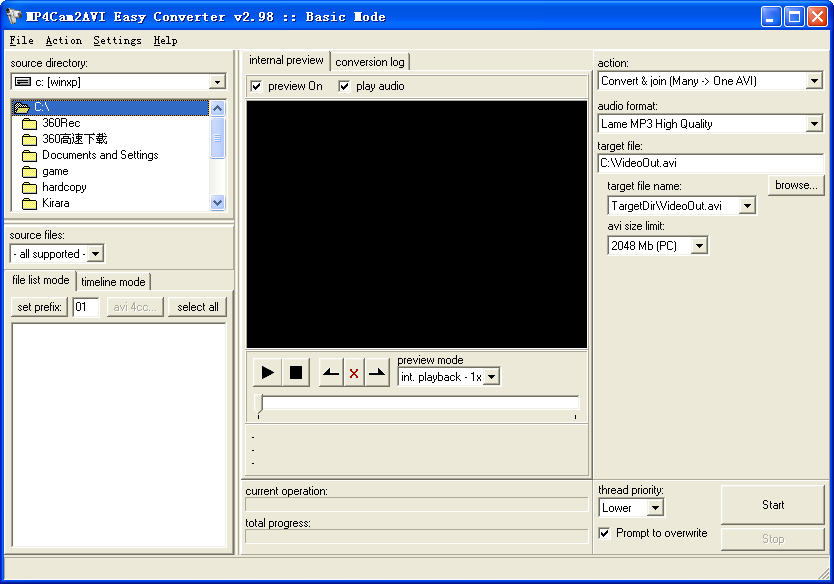Open the source directory drive dropdown
The image size is (834, 584).
point(217,82)
